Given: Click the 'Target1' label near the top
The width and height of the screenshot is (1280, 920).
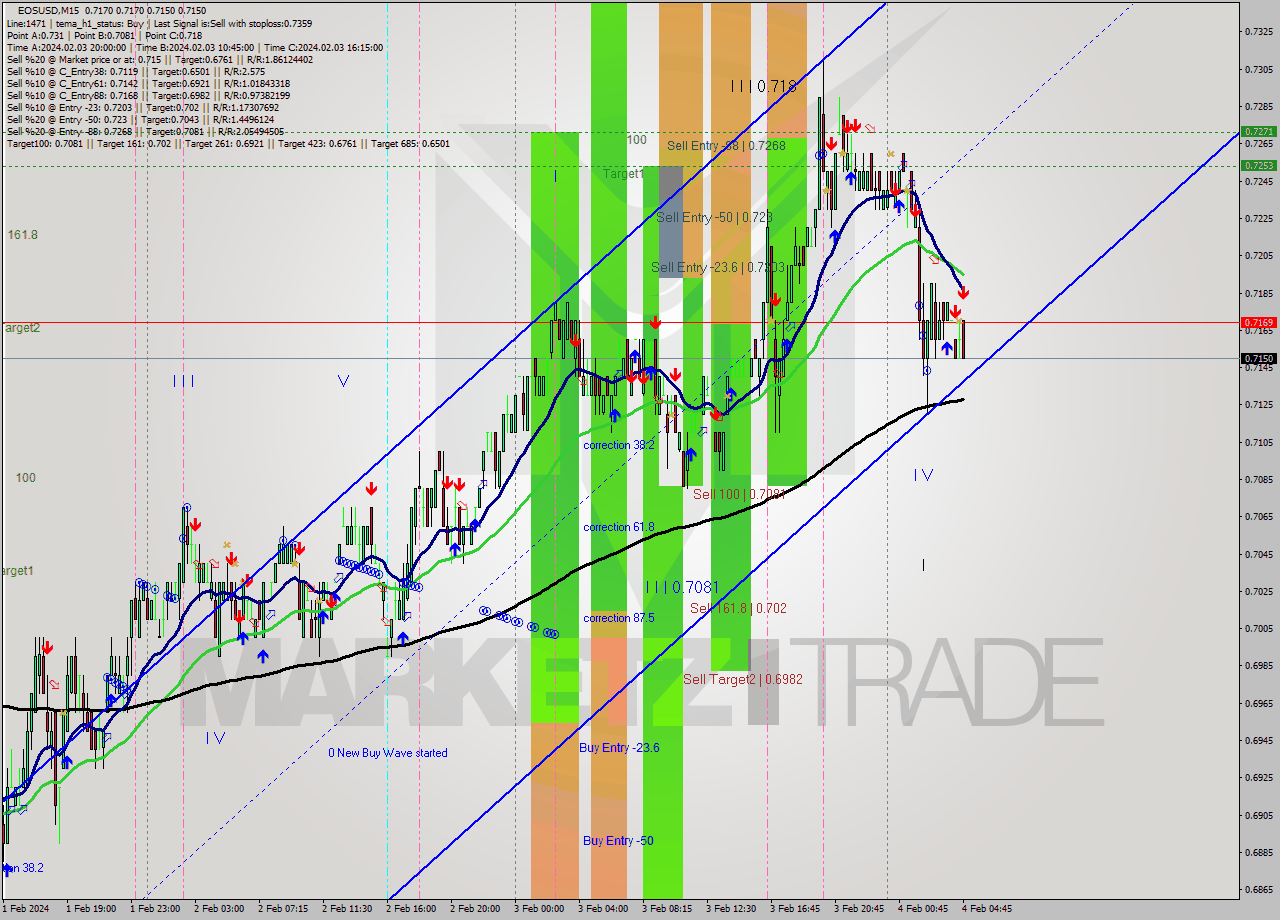Looking at the screenshot, I should (x=623, y=173).
